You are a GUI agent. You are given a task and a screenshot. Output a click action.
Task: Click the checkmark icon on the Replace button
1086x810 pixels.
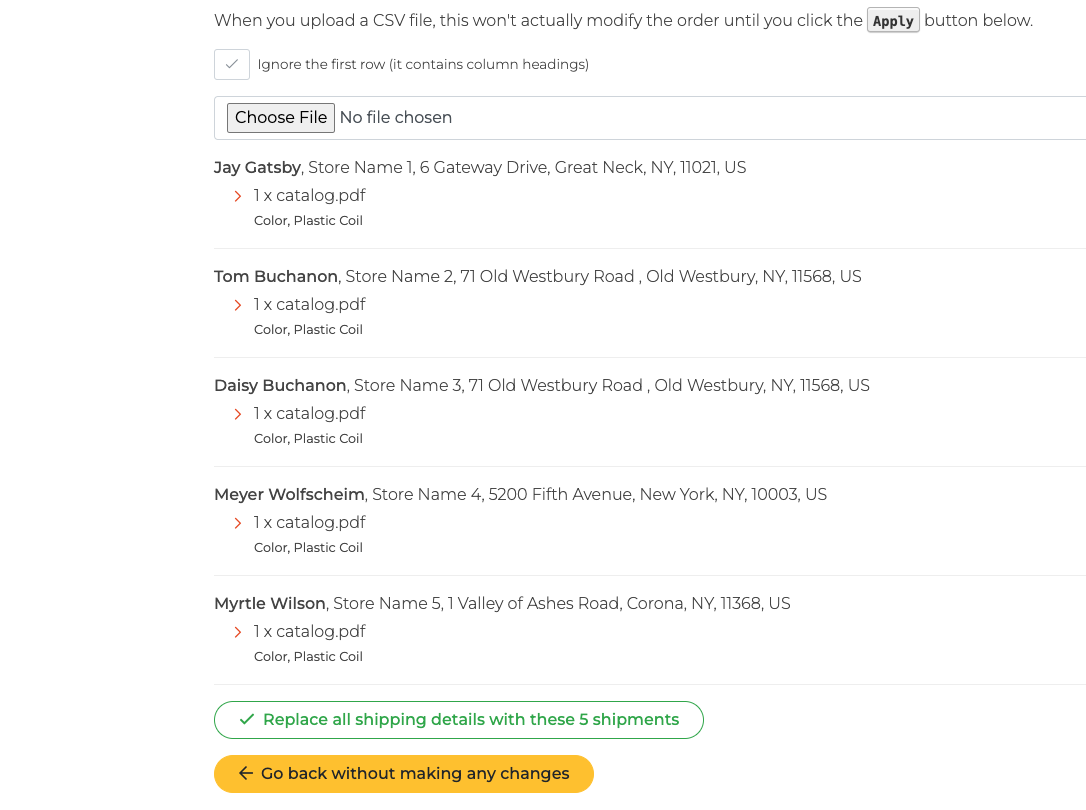click(x=247, y=720)
